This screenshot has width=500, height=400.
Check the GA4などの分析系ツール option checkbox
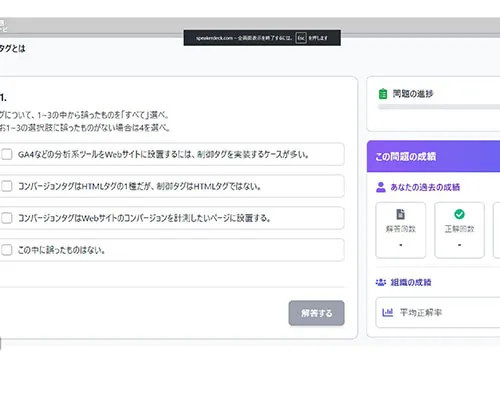coord(6,154)
